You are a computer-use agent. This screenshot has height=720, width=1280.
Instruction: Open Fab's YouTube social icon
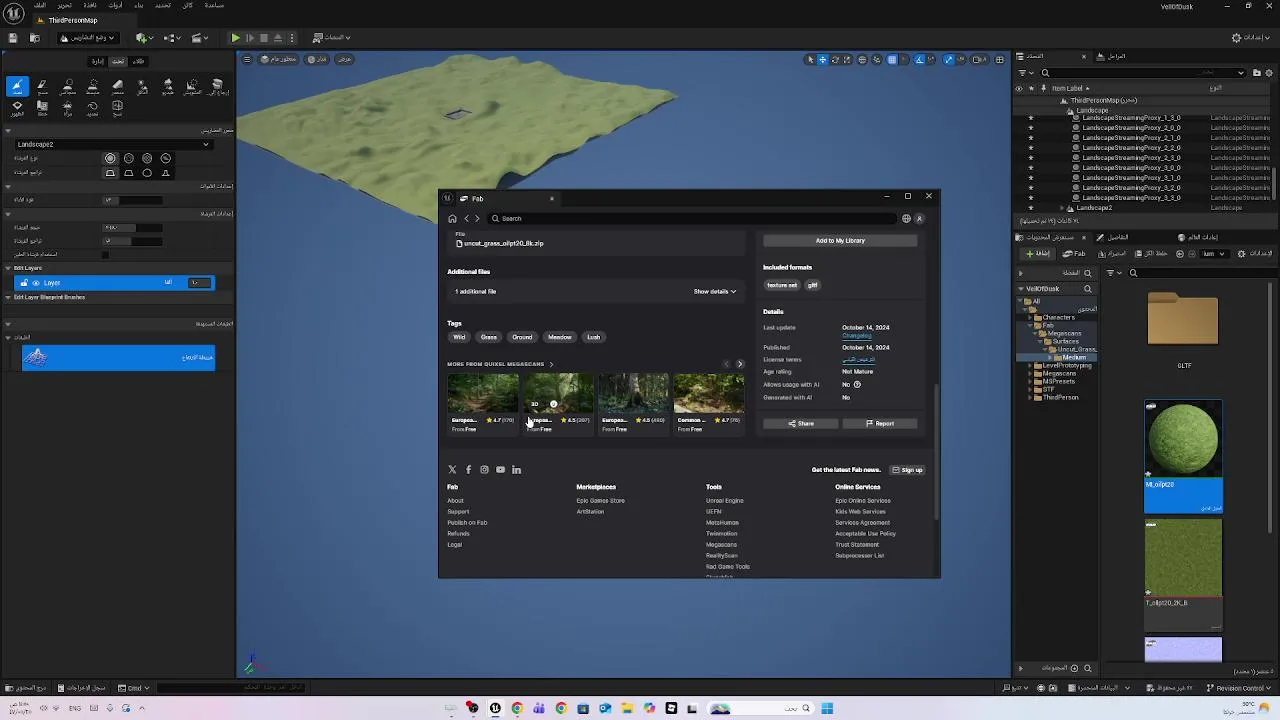point(500,469)
